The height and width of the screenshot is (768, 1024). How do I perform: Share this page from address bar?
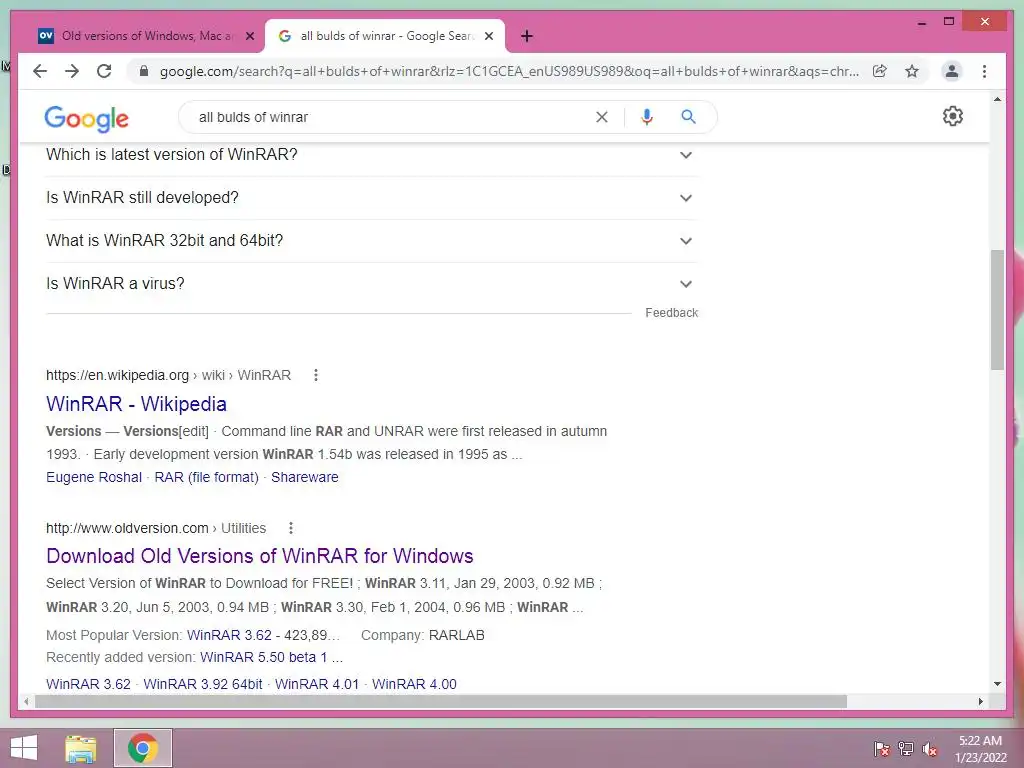click(x=880, y=71)
